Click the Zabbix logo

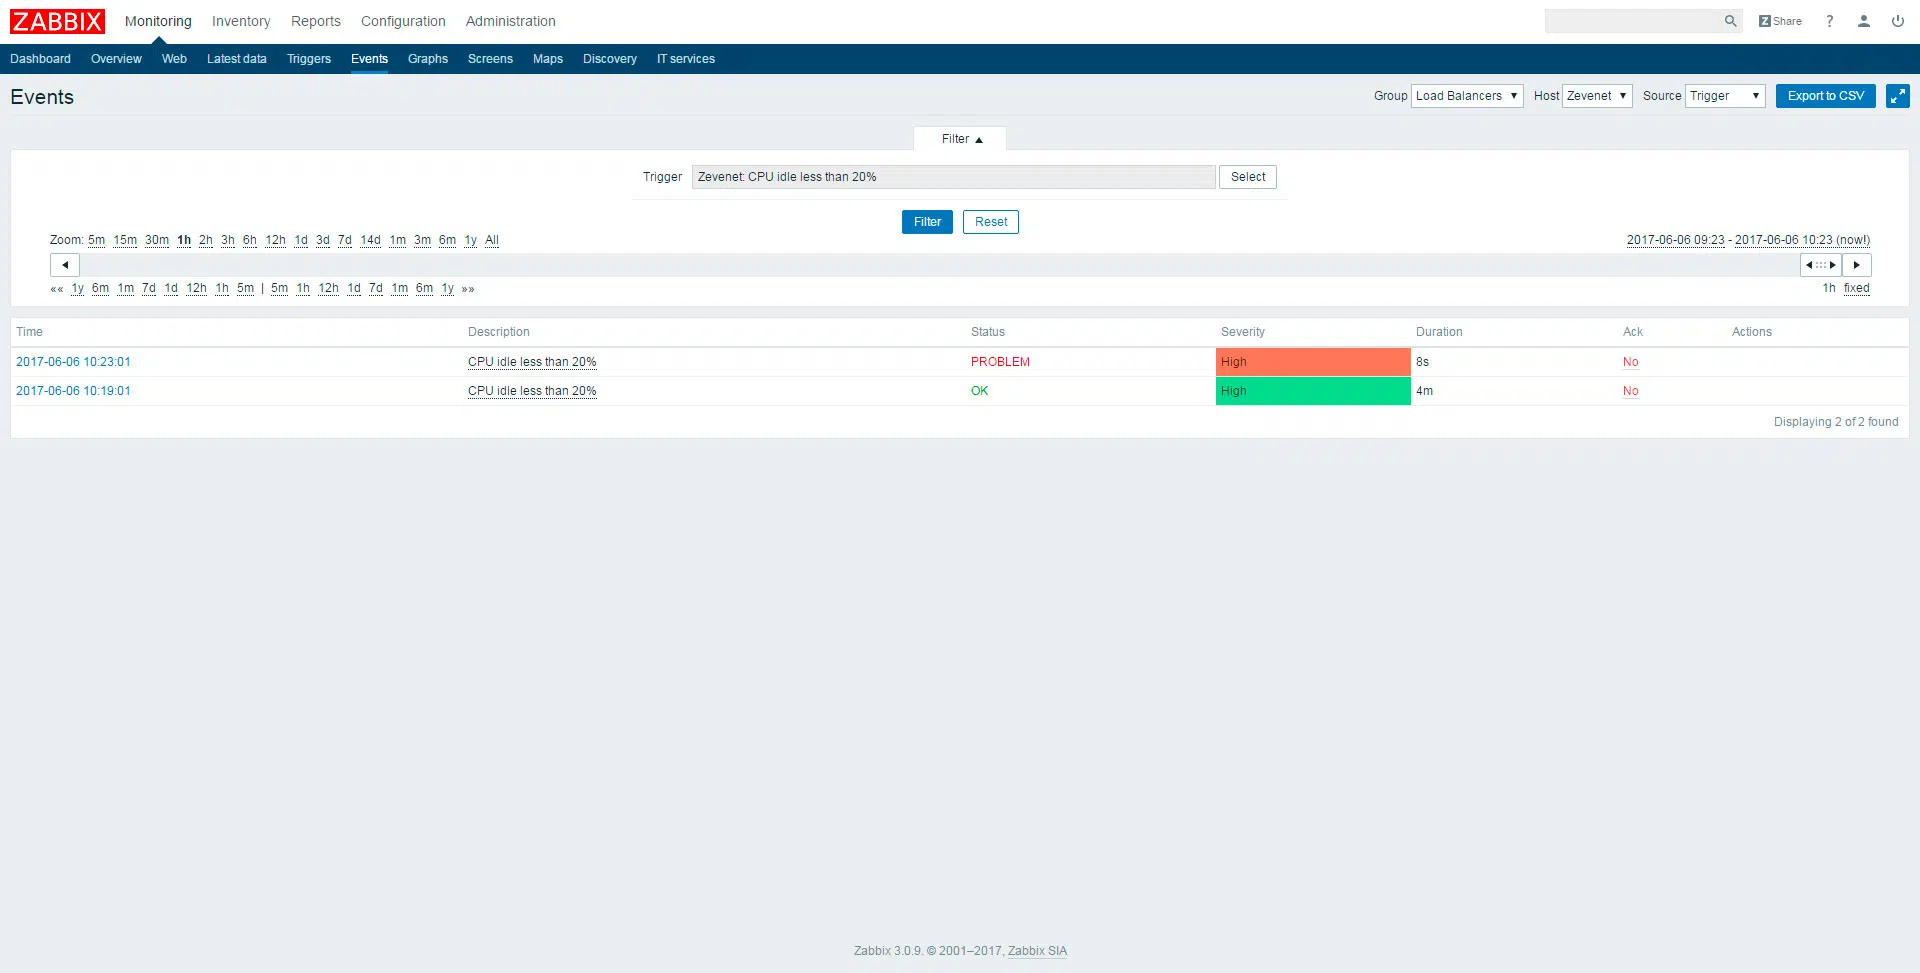(x=57, y=21)
